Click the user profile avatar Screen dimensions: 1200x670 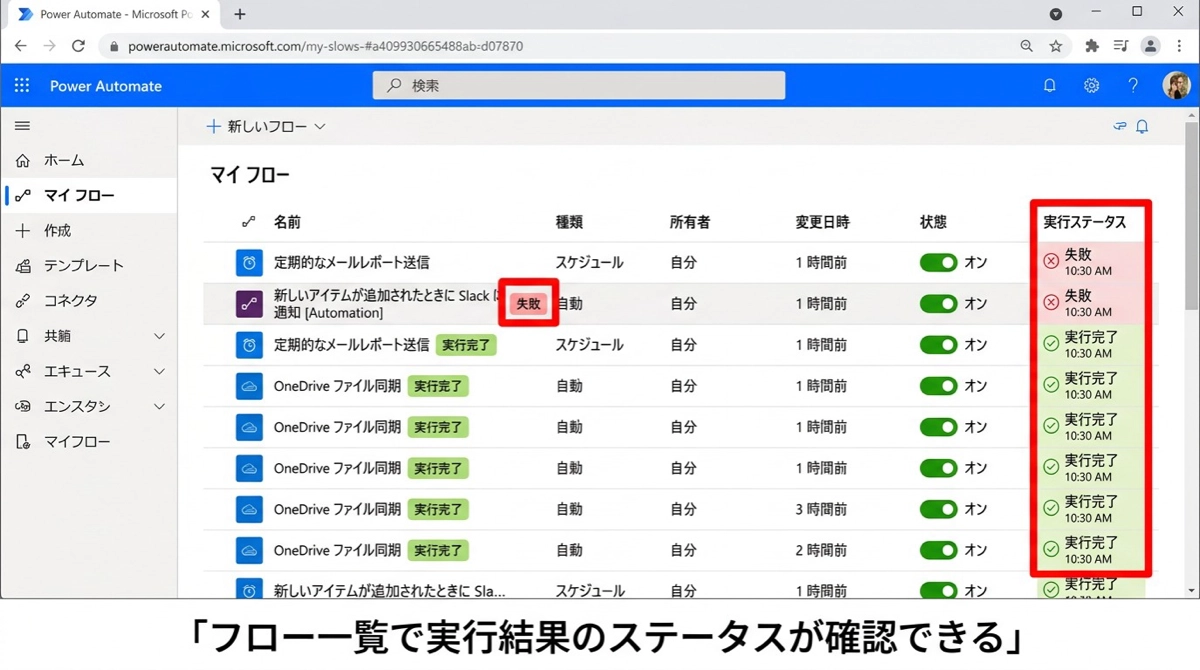coord(1176,86)
